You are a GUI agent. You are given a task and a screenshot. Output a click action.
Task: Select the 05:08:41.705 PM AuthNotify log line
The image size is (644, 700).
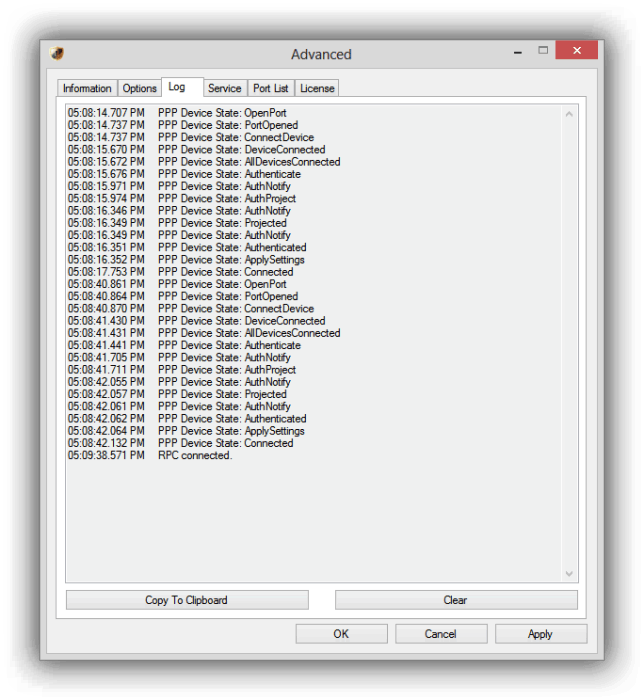pos(179,358)
